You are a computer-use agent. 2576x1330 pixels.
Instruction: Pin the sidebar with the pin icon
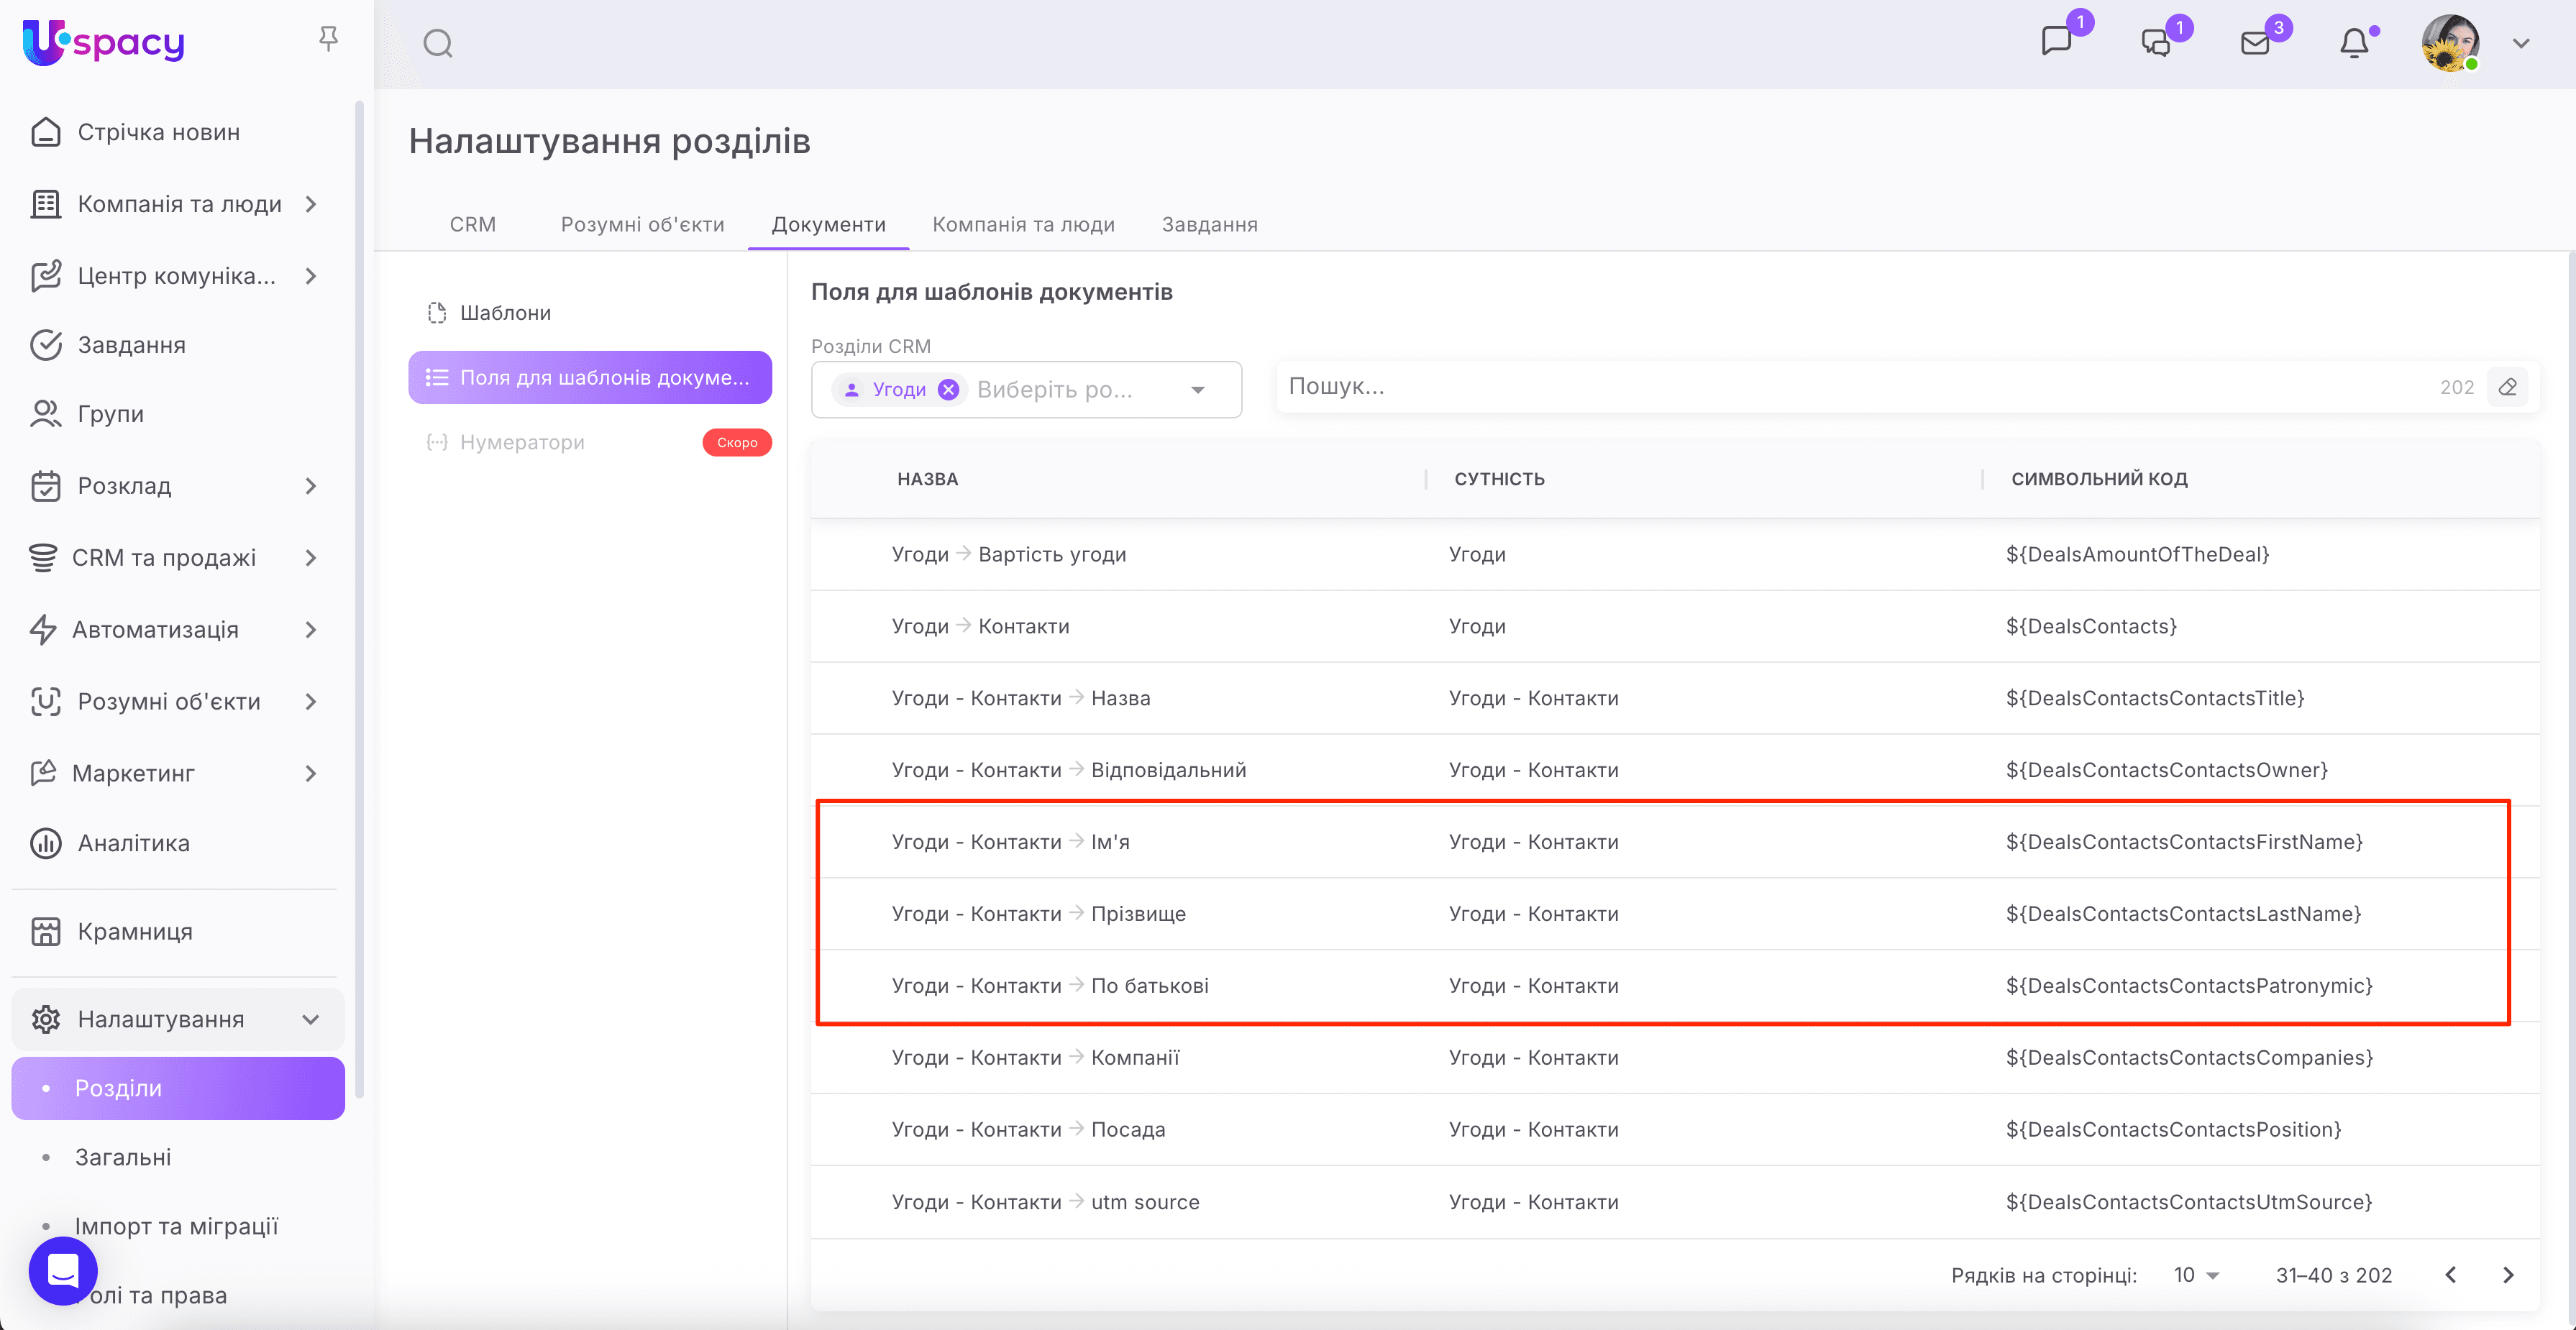click(x=328, y=39)
